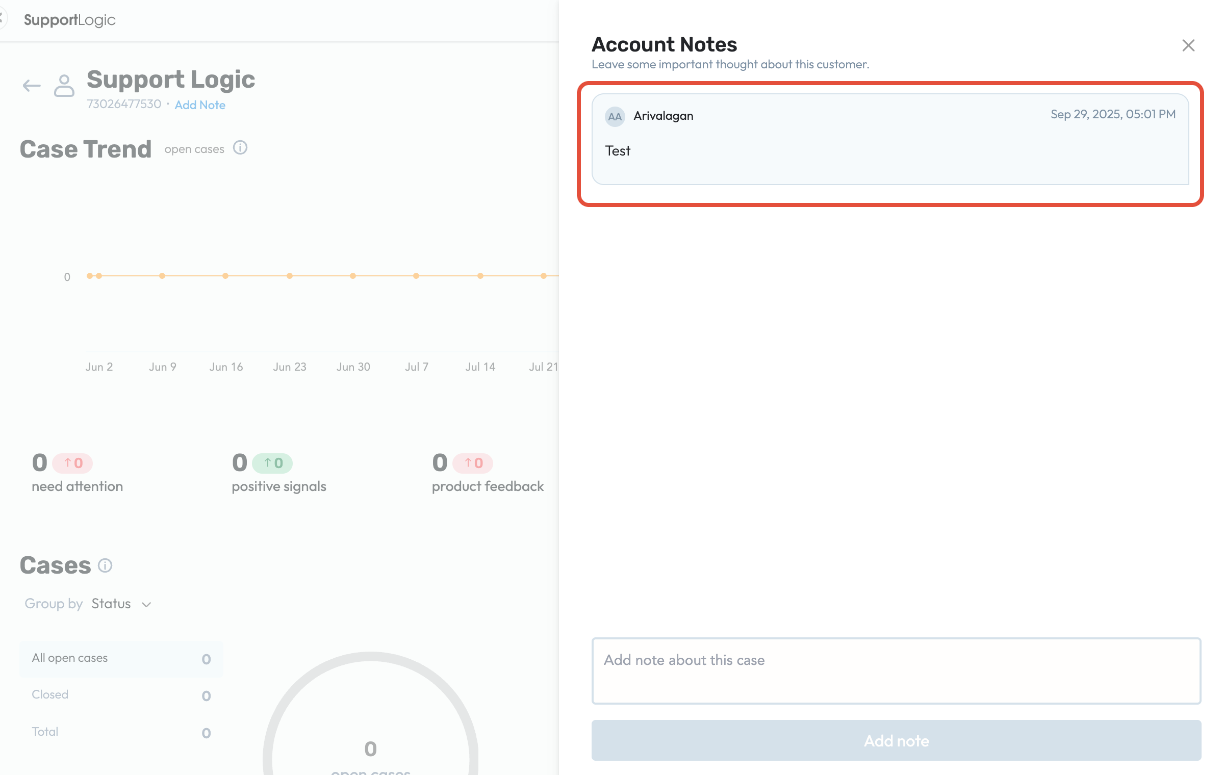
Task: Click the note text Test
Action: coord(618,151)
